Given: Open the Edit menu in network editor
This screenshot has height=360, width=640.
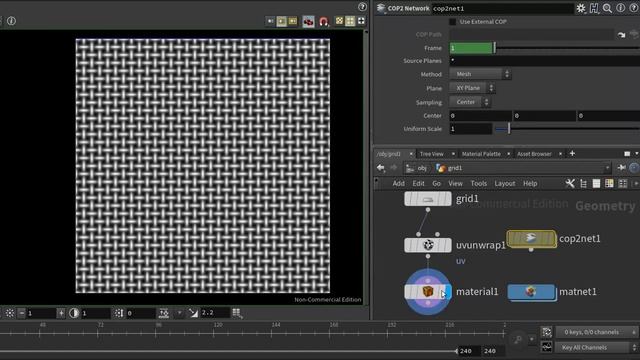Looking at the screenshot, I should [x=418, y=184].
